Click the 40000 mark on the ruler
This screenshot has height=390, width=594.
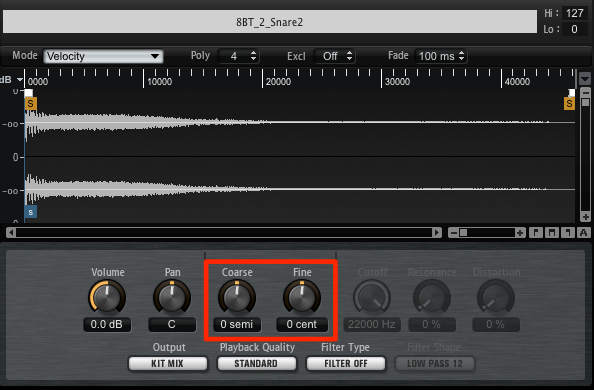click(x=517, y=81)
